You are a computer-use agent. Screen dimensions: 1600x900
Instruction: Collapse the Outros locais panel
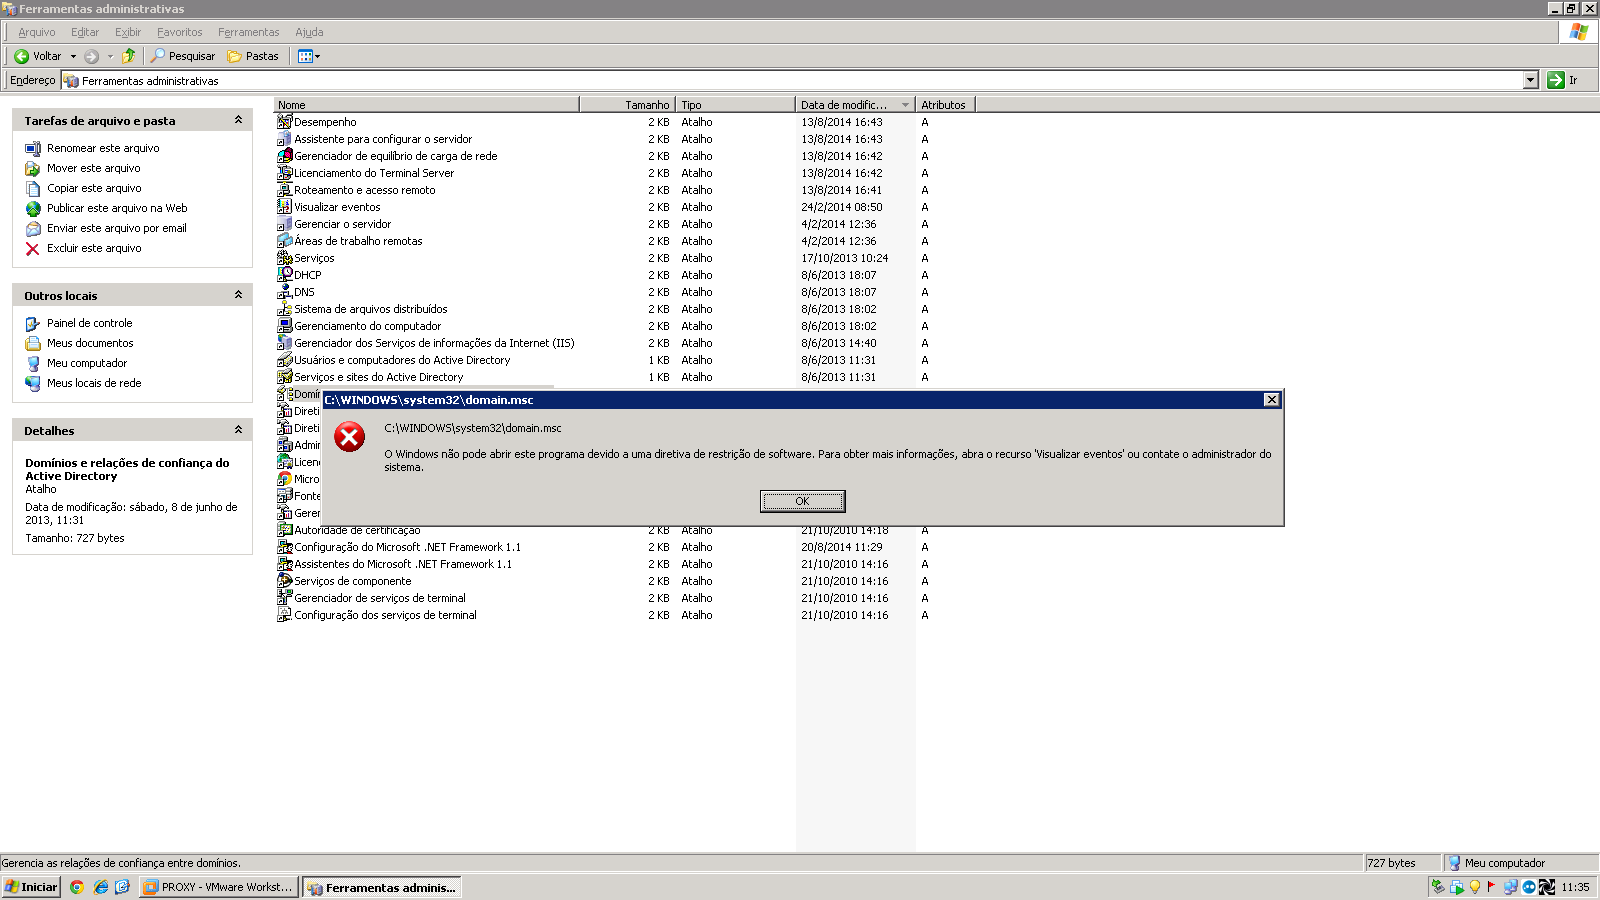click(x=238, y=295)
